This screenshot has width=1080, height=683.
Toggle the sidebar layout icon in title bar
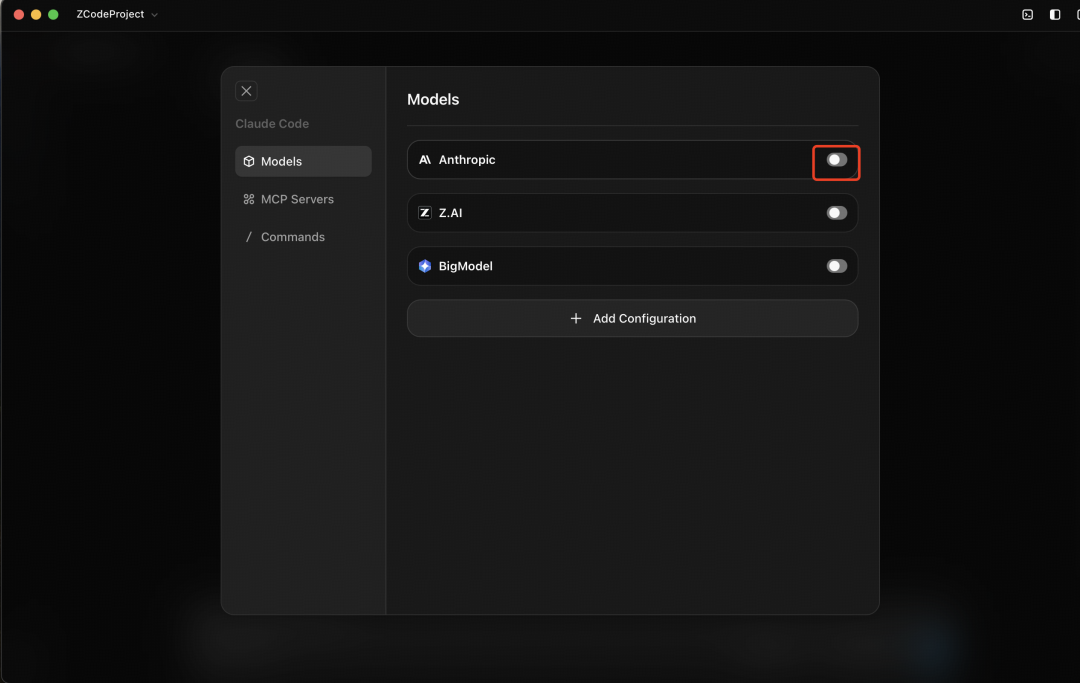[x=1055, y=14]
